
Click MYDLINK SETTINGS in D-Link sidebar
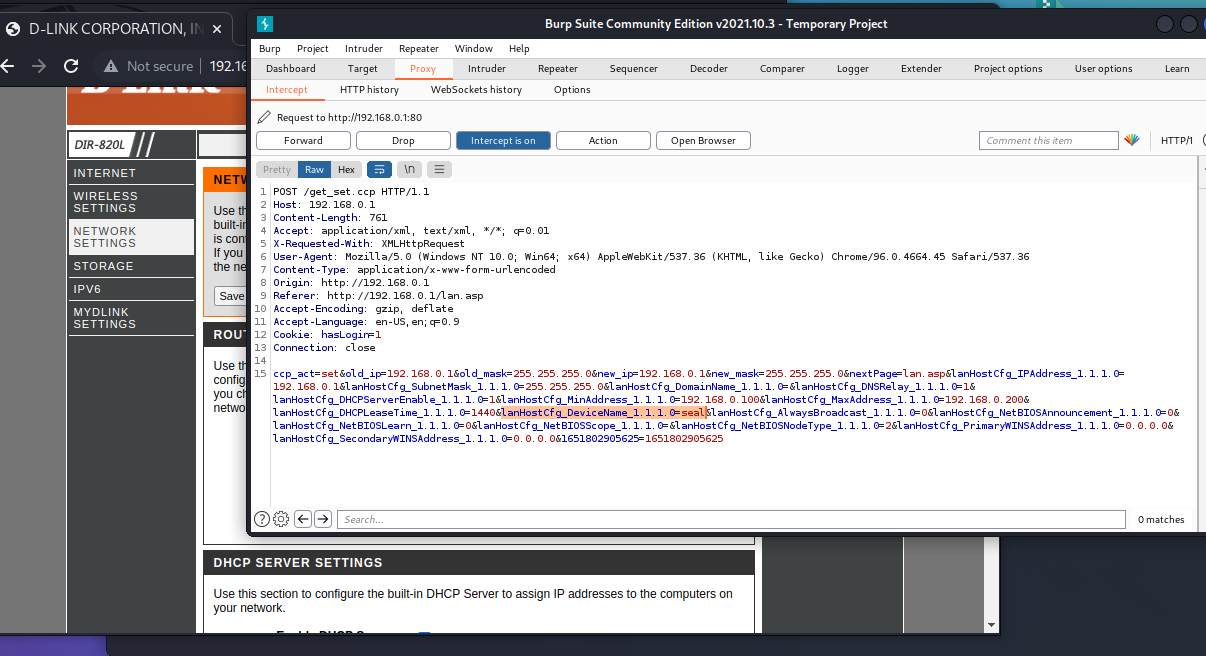tap(131, 318)
